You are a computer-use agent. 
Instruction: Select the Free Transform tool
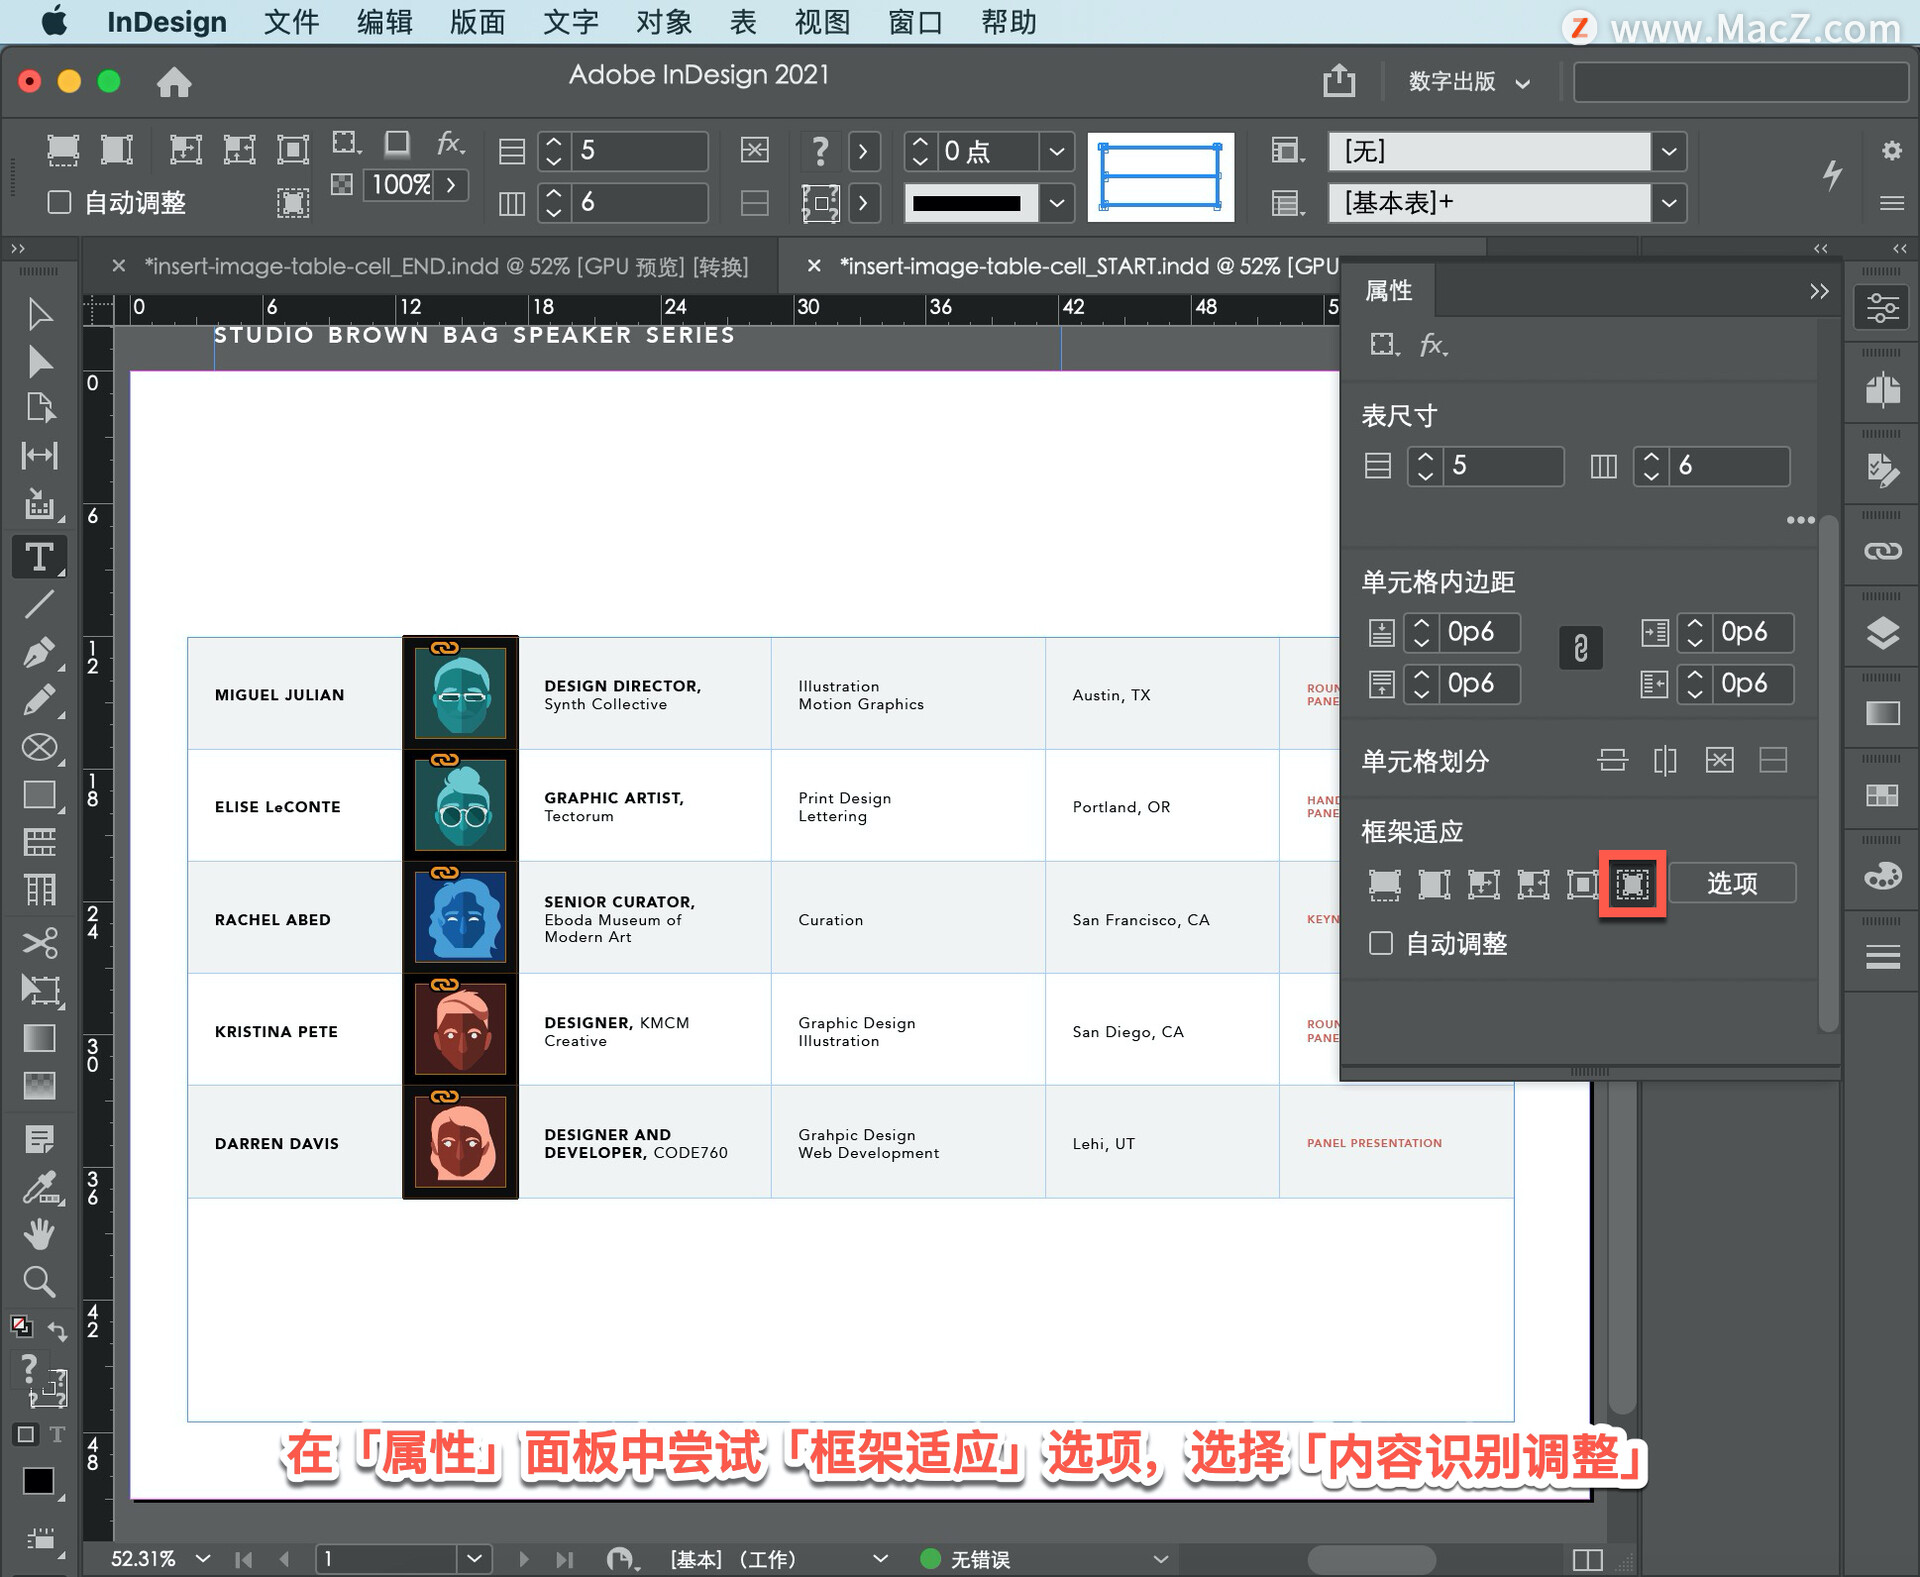41,990
